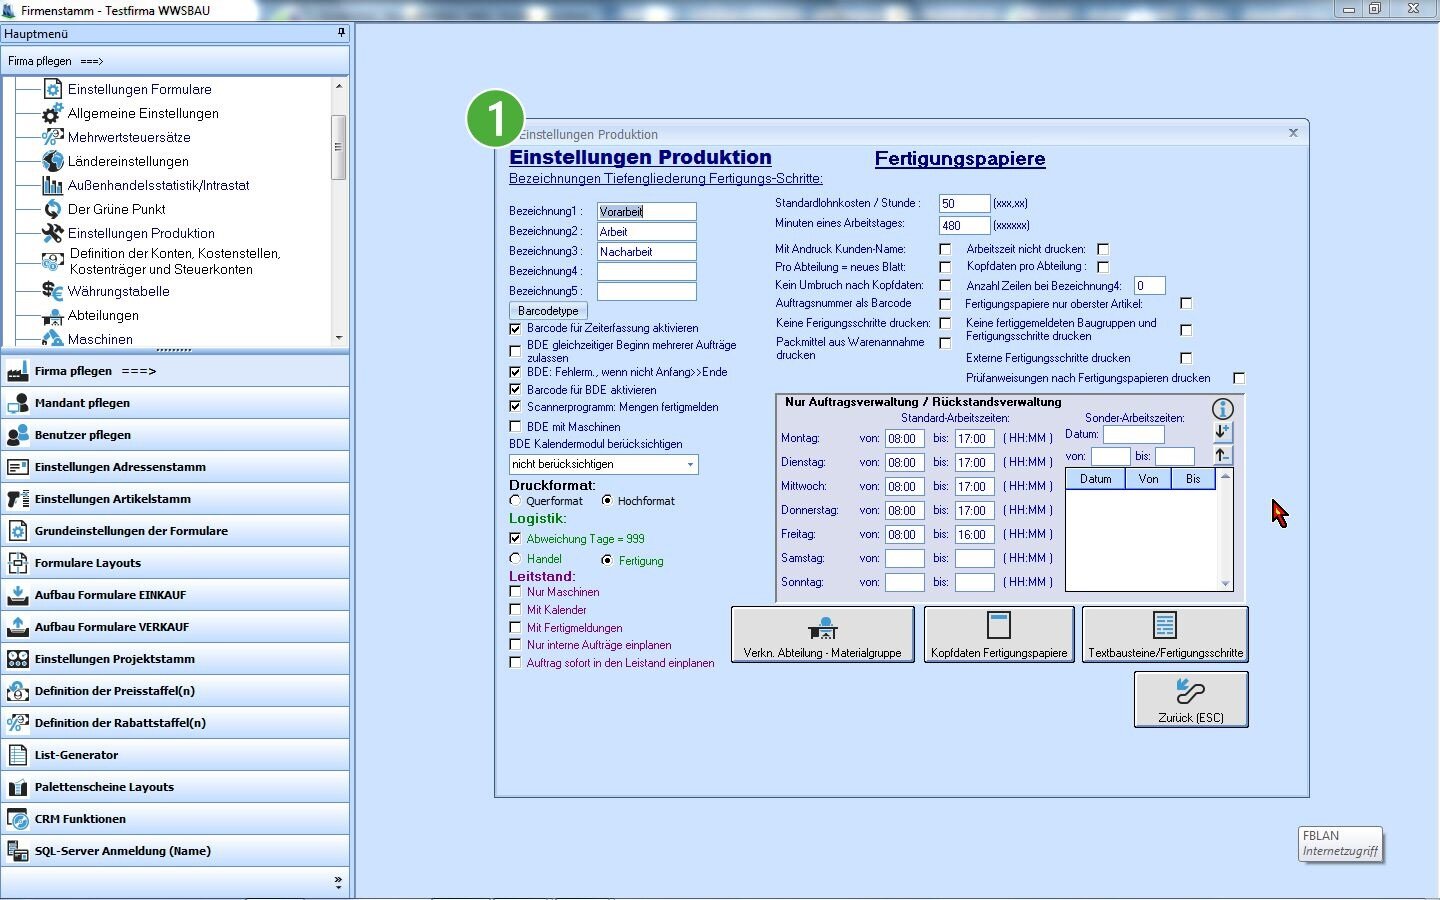Click Zurück (ESC) button
Image resolution: width=1440 pixels, height=900 pixels.
tap(1191, 699)
